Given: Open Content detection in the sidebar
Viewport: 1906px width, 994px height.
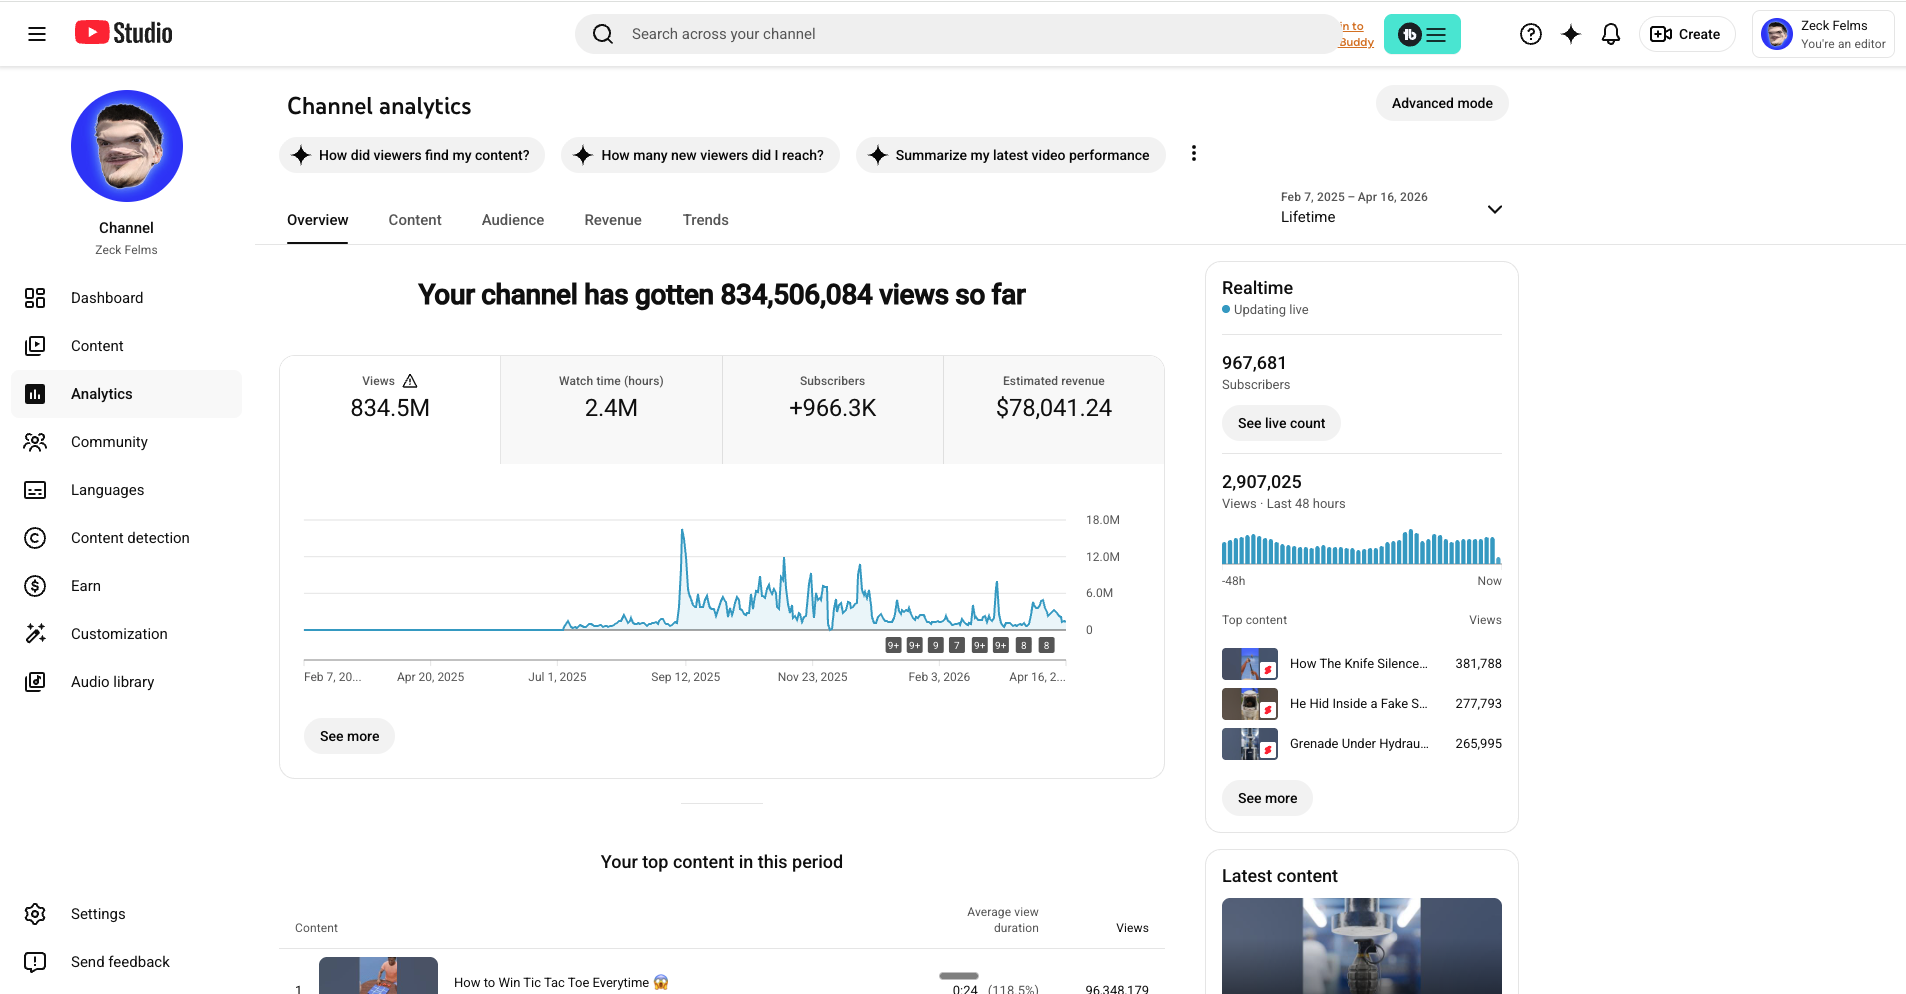Looking at the screenshot, I should tap(130, 537).
